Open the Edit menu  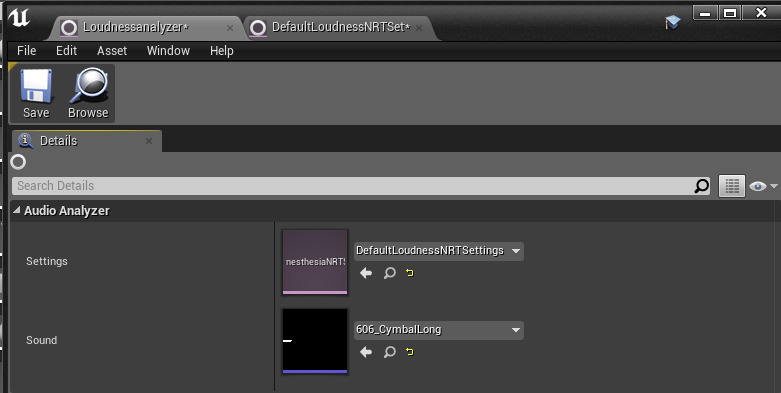66,51
